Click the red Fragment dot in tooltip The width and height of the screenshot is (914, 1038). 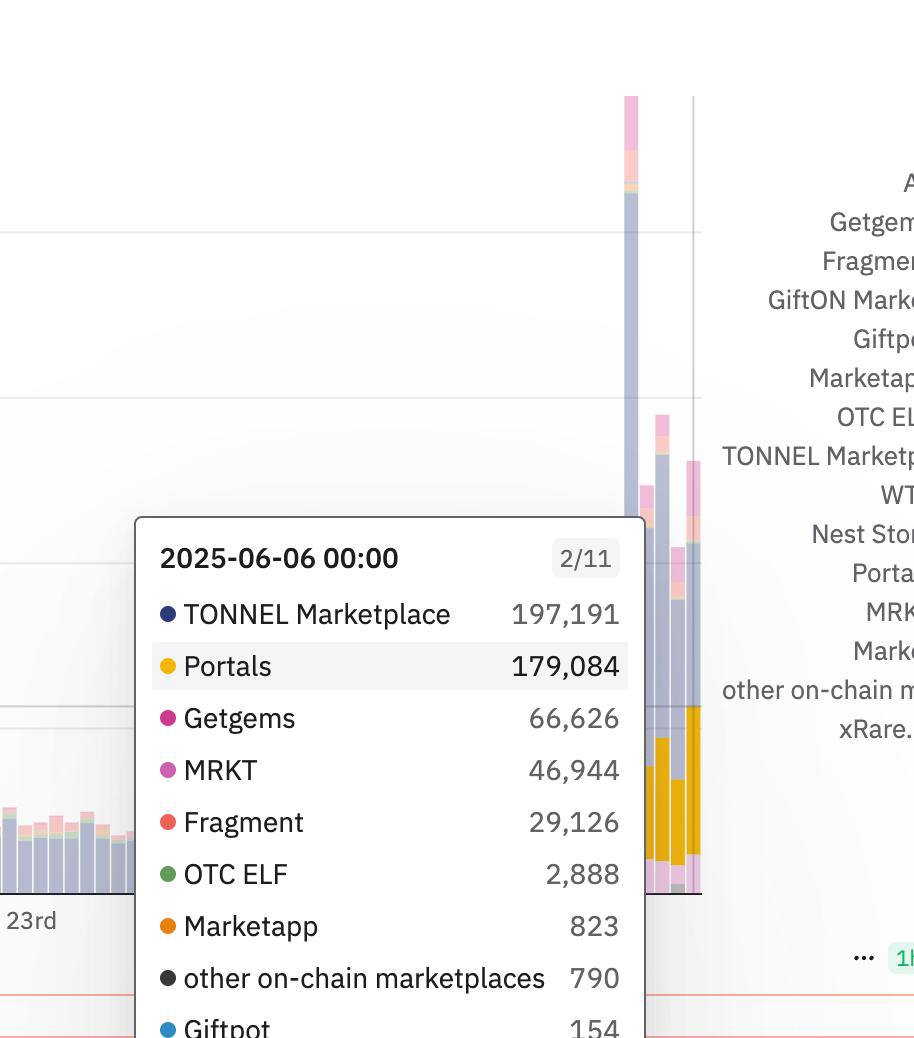click(168, 822)
